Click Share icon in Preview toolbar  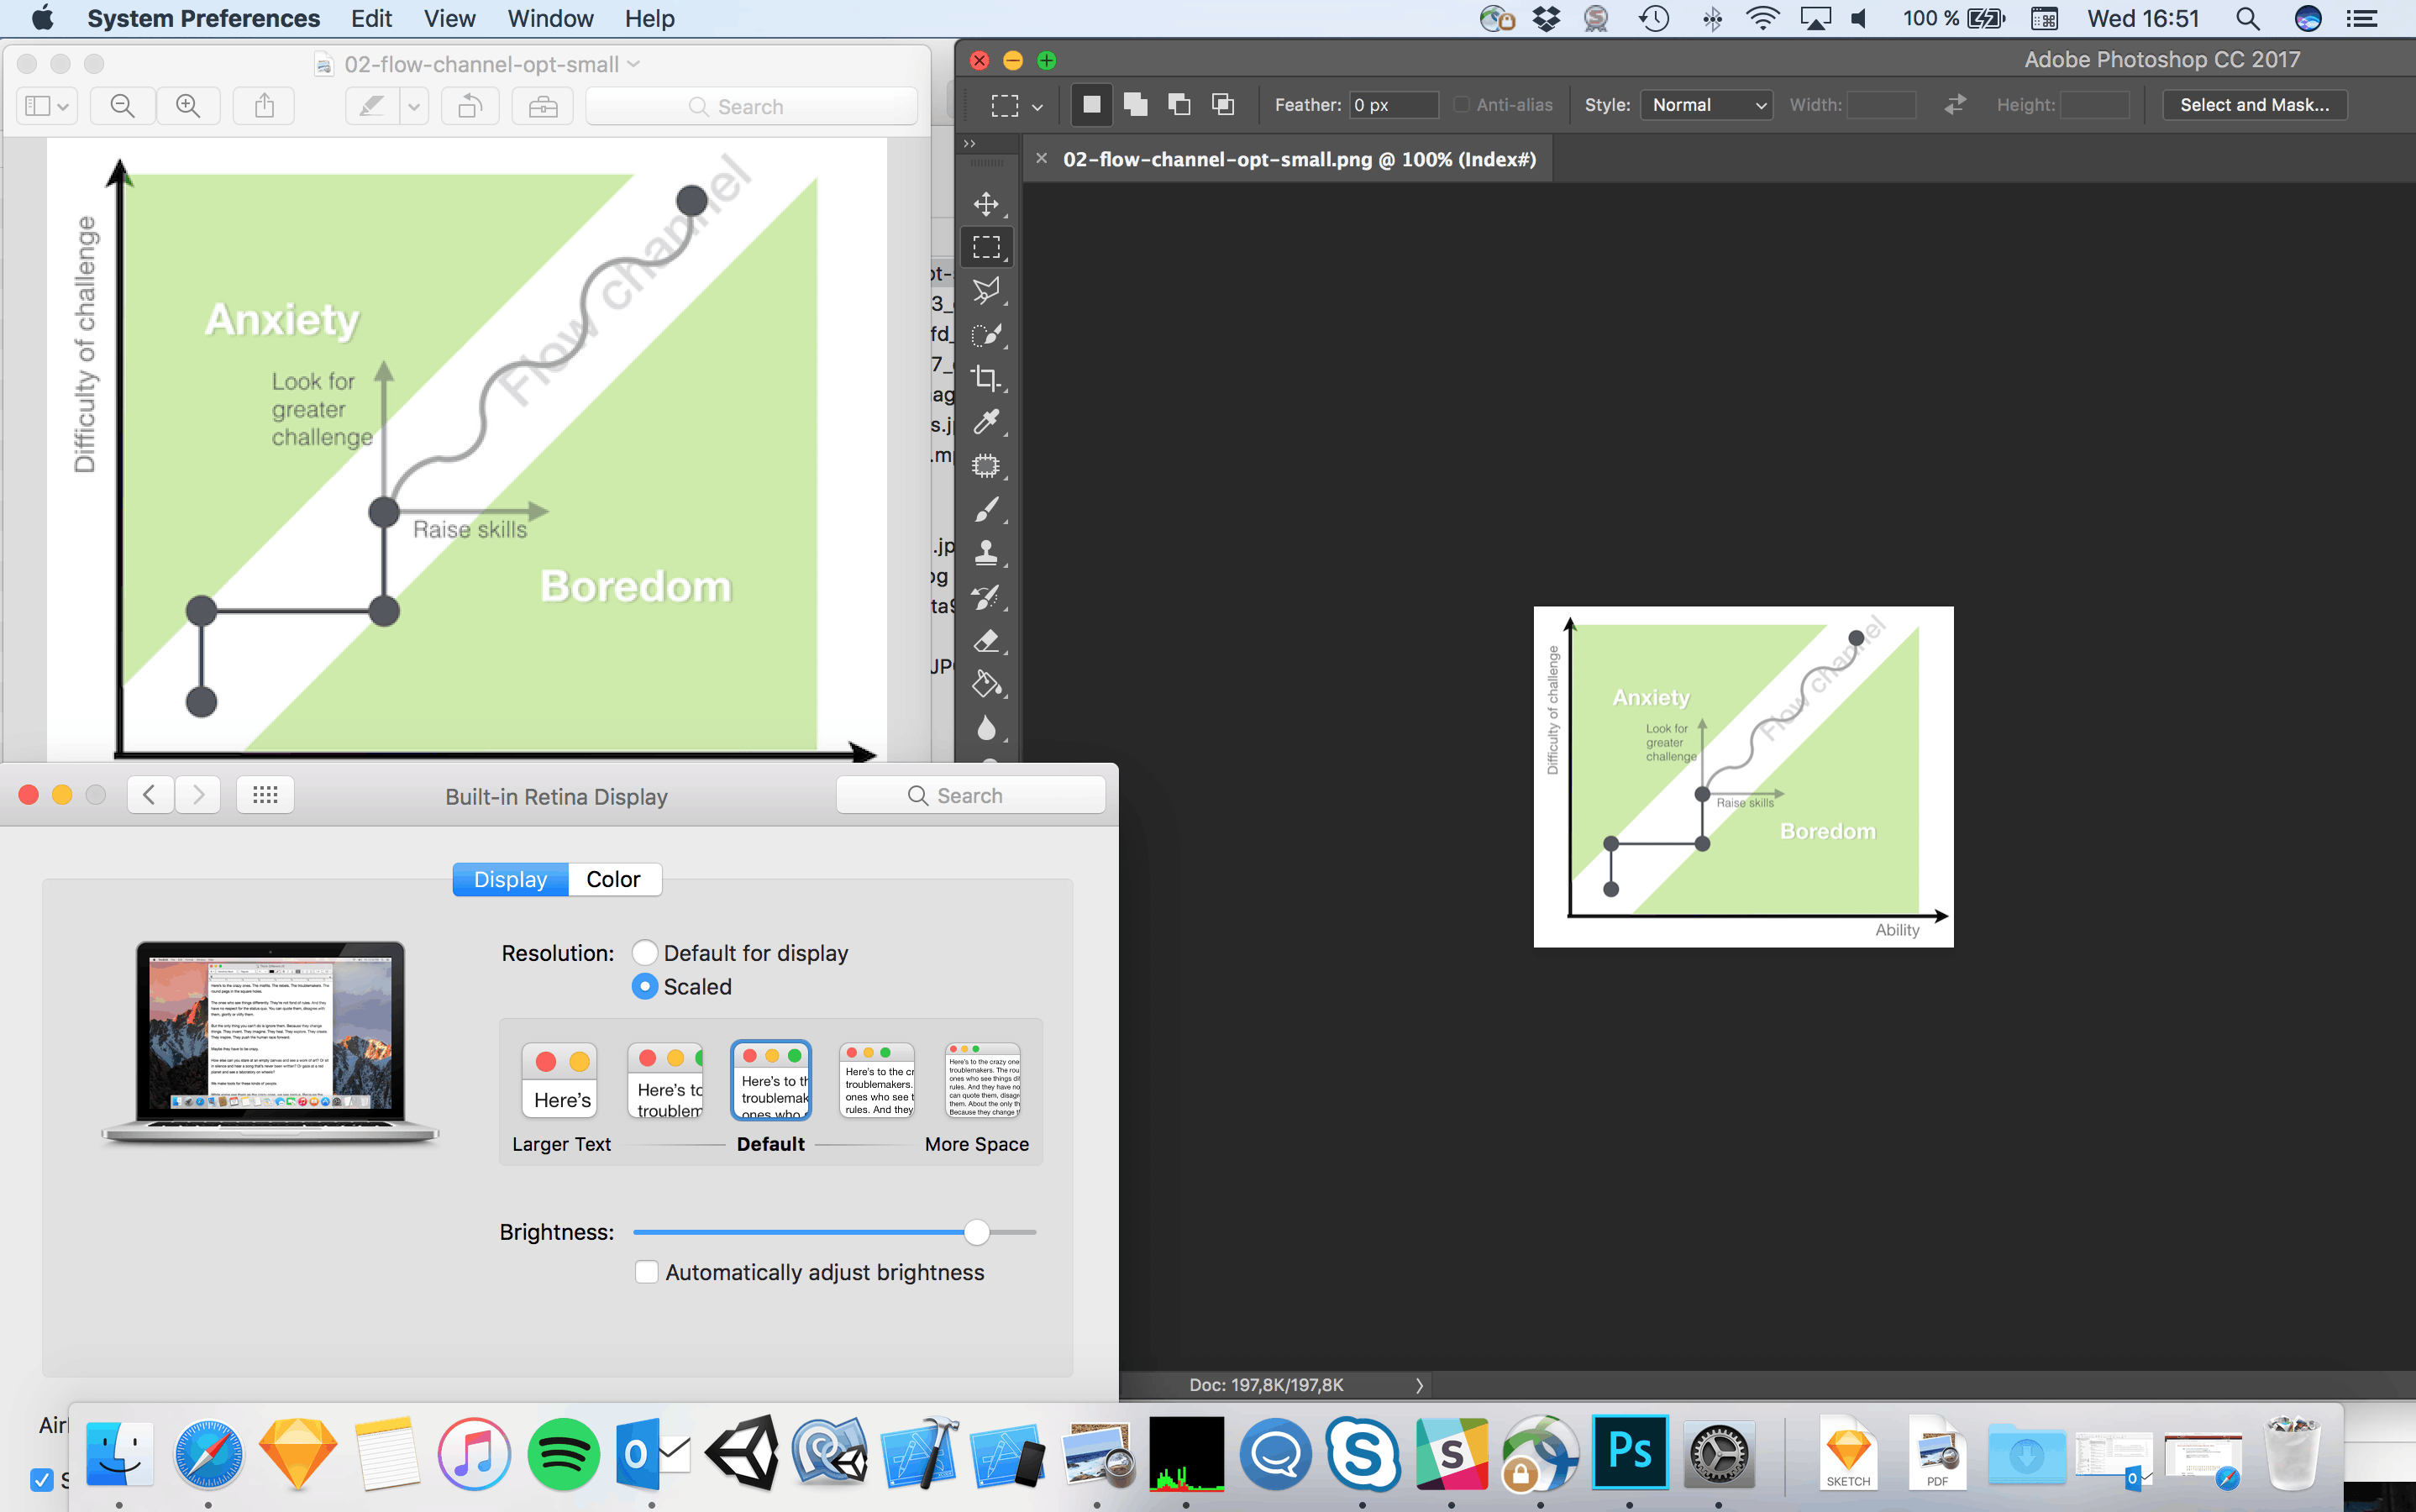pyautogui.click(x=264, y=106)
